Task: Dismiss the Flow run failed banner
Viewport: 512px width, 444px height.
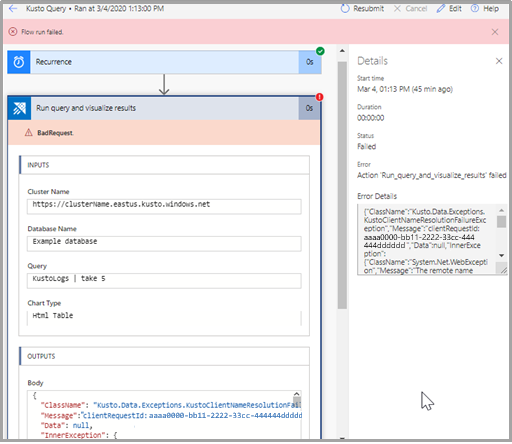Action: pyautogui.click(x=495, y=32)
